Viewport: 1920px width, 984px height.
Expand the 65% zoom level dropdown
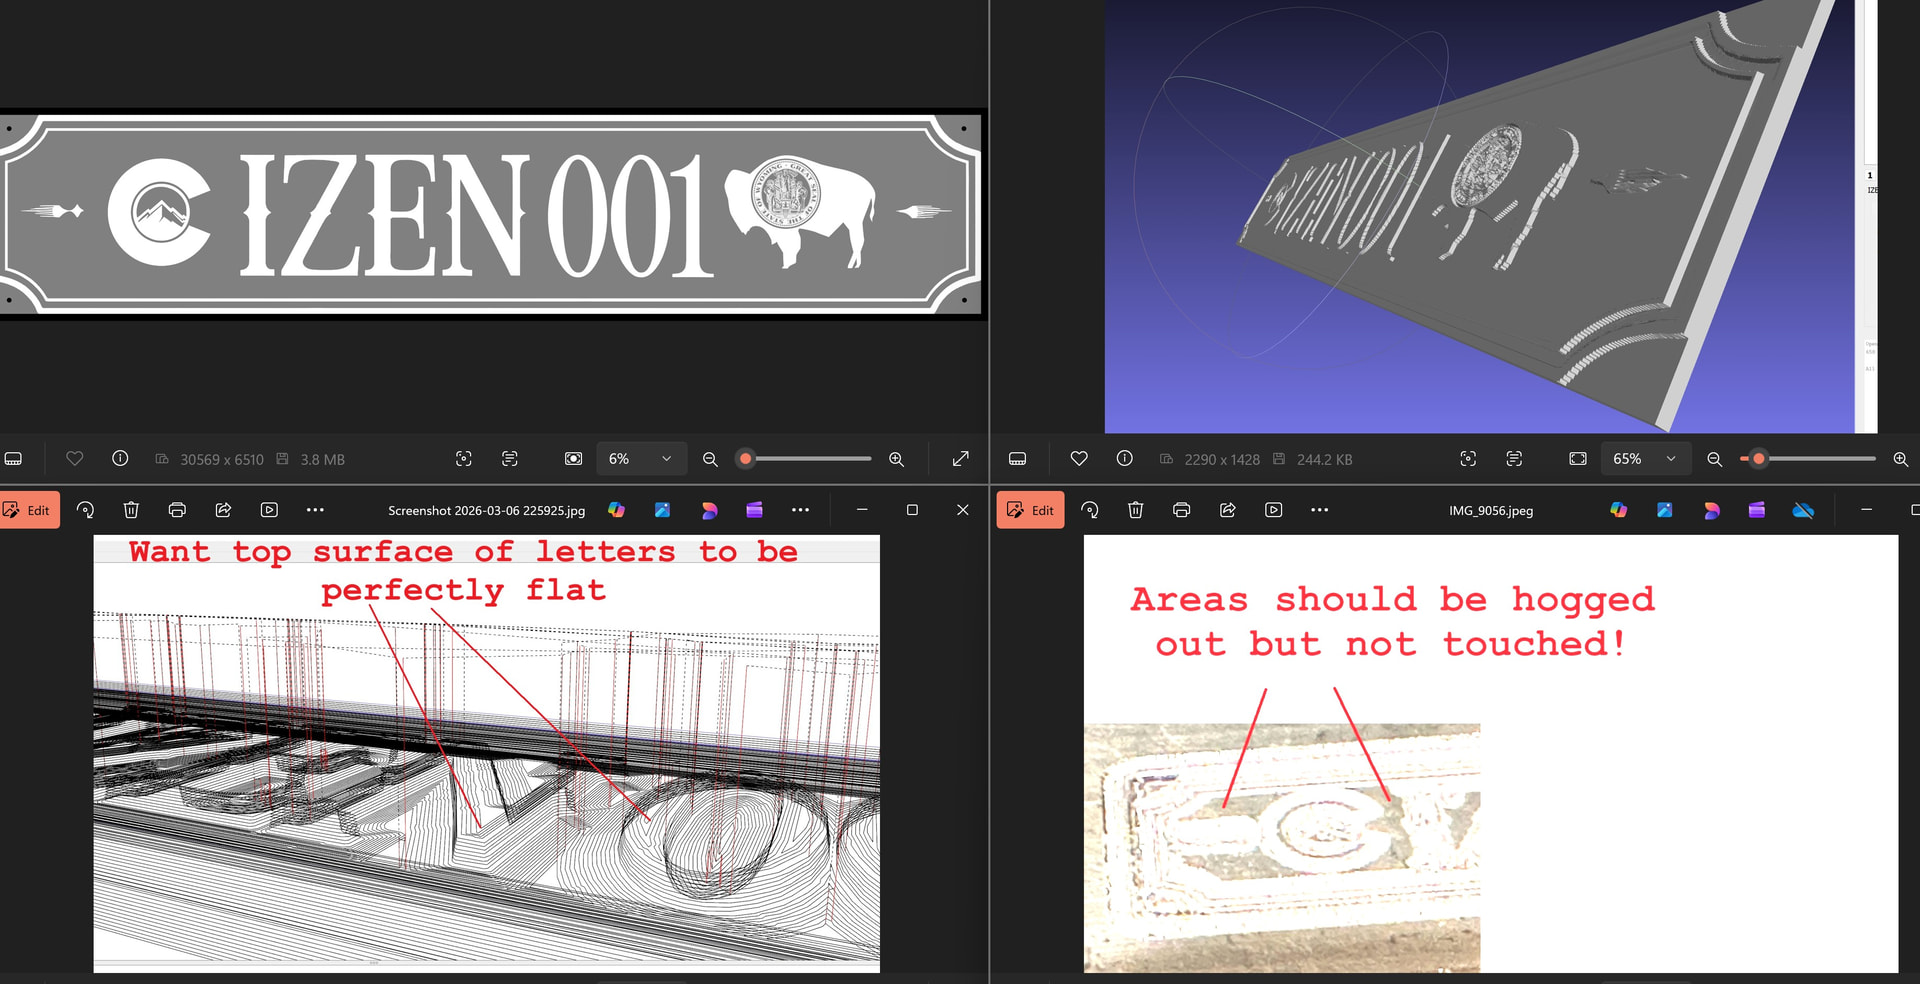[x=1644, y=459]
